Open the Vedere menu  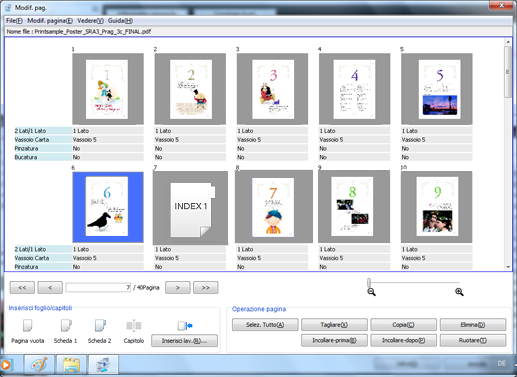point(90,21)
